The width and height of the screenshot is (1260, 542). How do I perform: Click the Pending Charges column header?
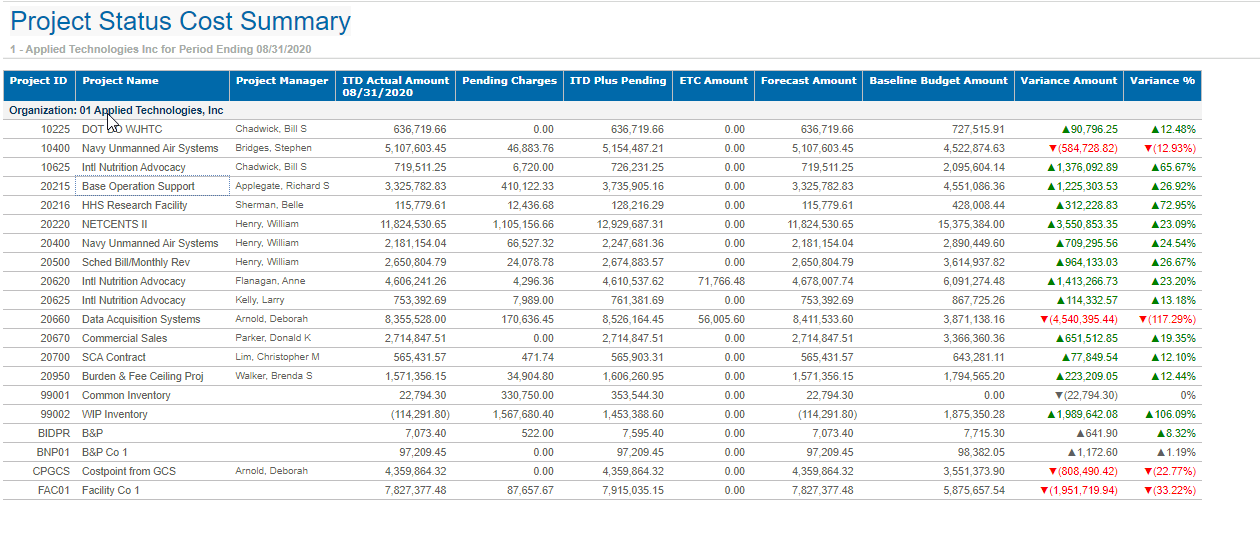click(509, 81)
